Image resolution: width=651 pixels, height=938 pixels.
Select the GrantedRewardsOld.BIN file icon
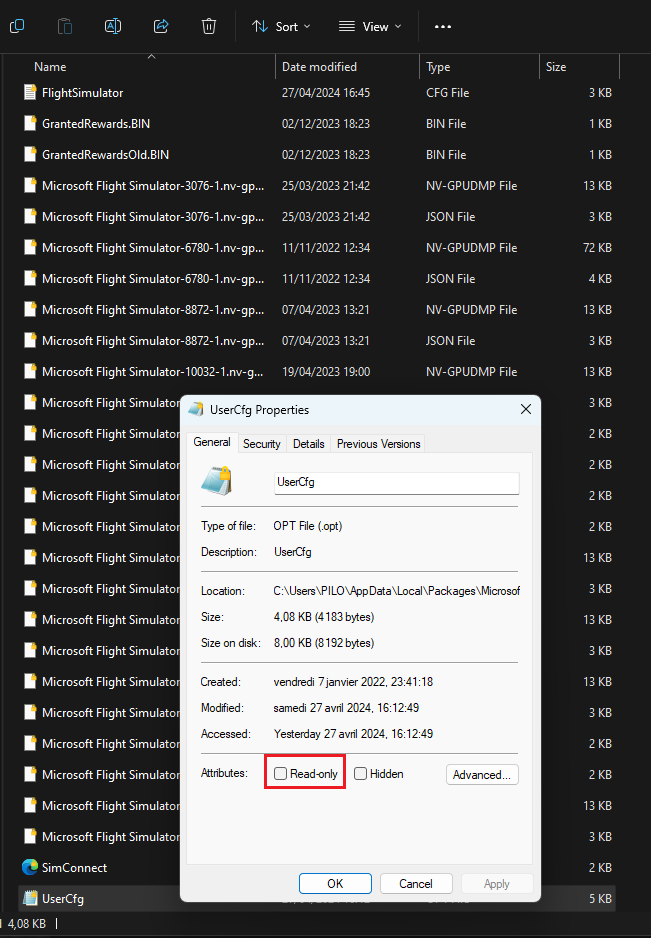click(x=30, y=154)
